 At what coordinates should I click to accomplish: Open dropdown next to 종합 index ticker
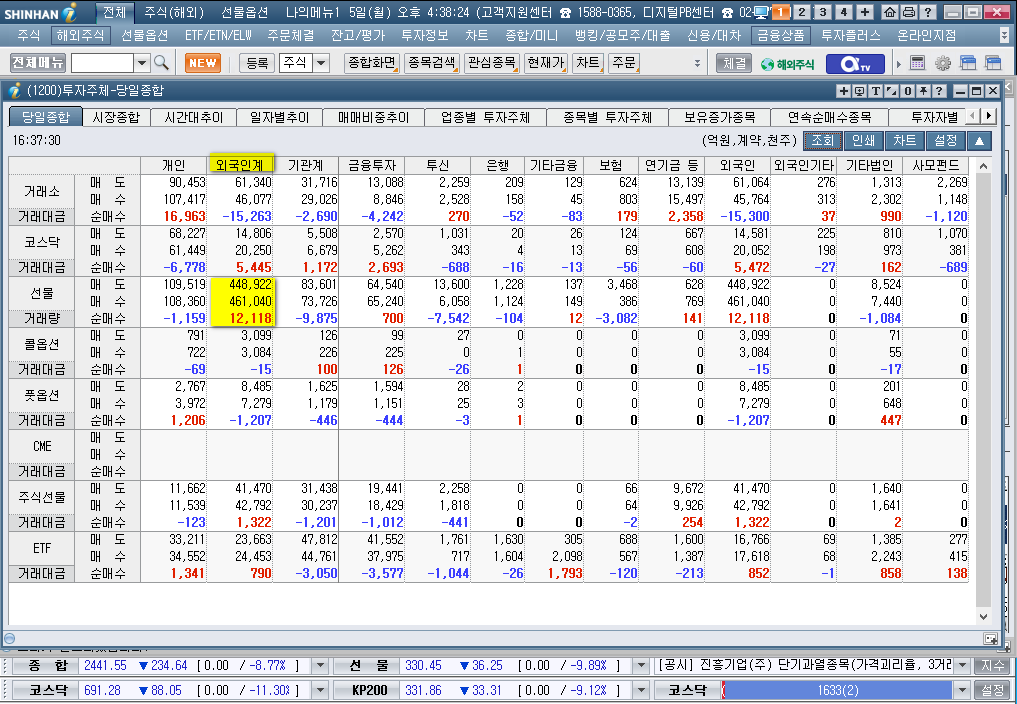click(x=320, y=665)
